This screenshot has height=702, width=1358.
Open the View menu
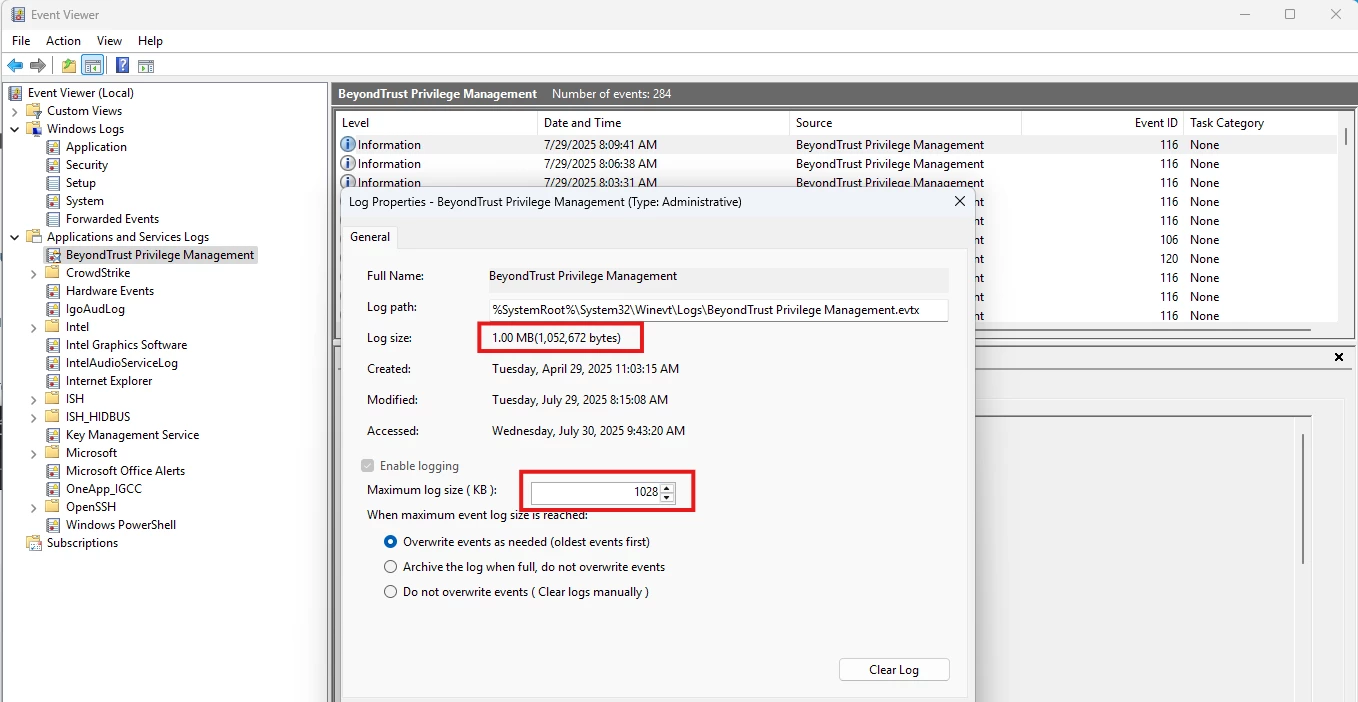109,41
